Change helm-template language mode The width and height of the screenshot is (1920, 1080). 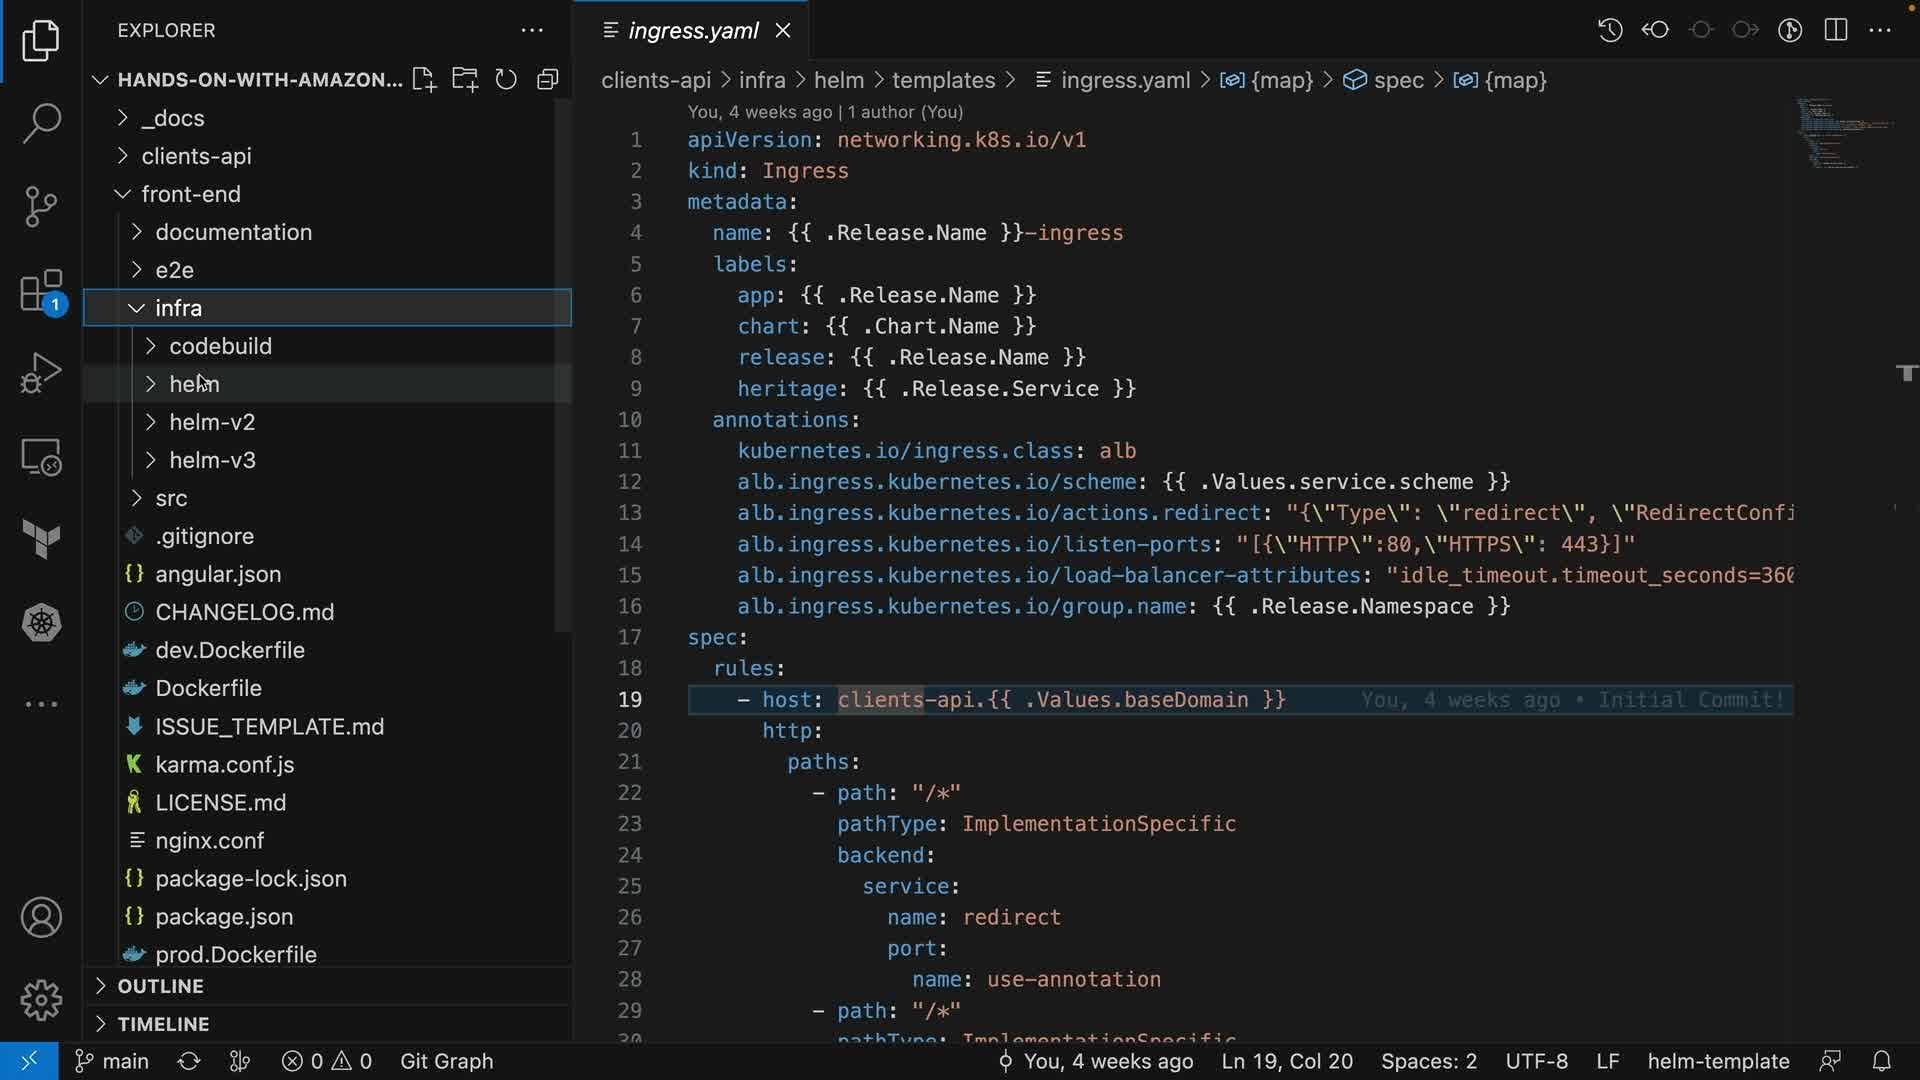click(x=1717, y=1061)
